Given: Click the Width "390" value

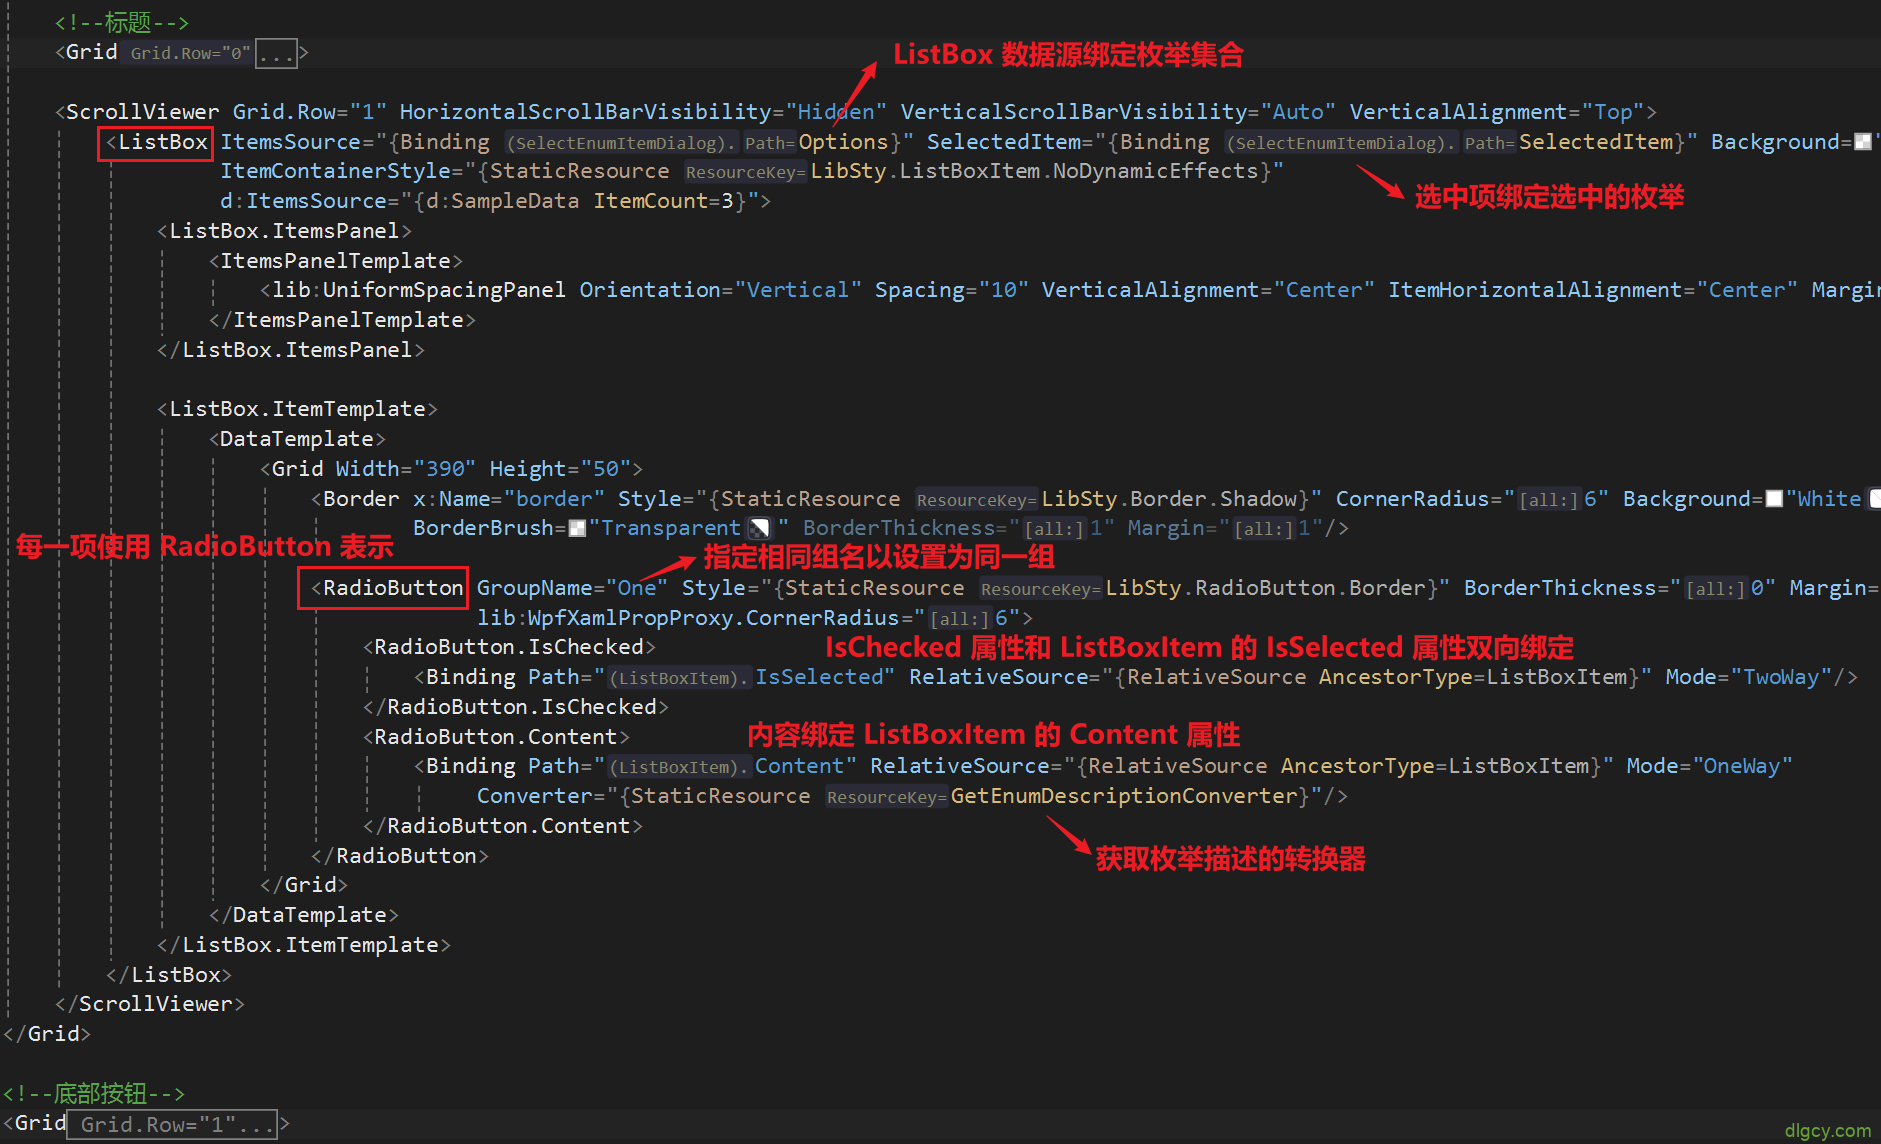Looking at the screenshot, I should point(445,469).
